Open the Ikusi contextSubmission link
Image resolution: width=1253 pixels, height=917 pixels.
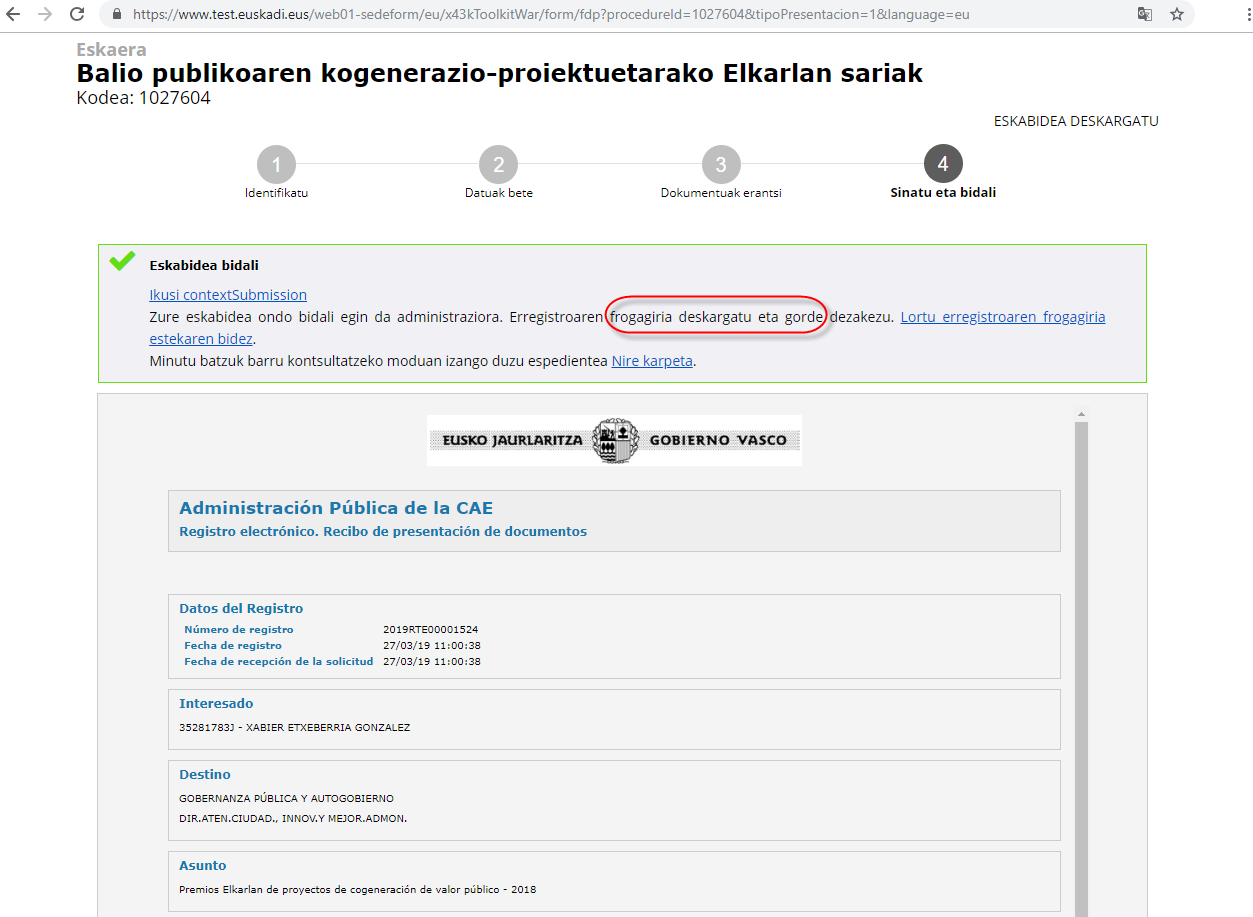click(227, 295)
